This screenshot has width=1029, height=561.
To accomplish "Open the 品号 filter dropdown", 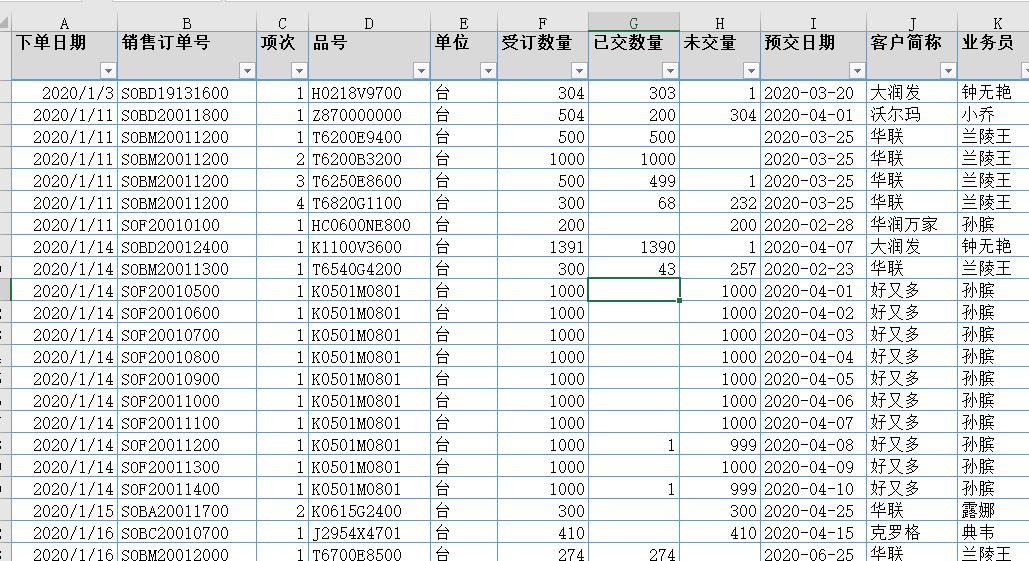I will point(421,70).
